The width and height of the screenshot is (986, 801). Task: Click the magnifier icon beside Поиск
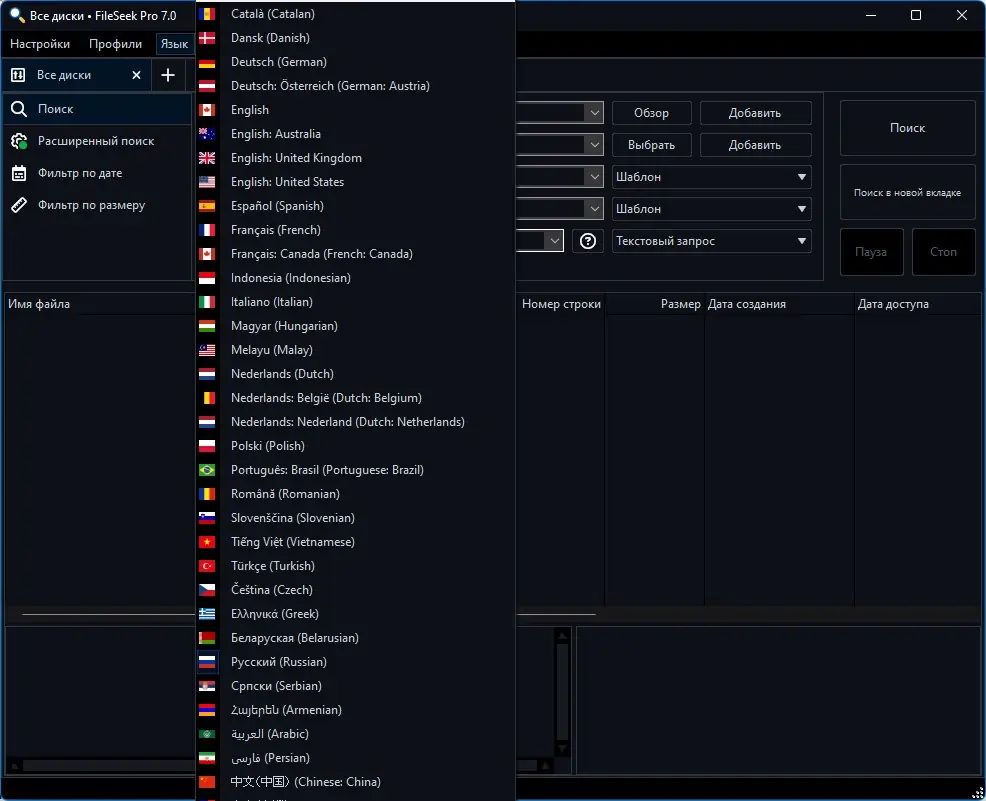(x=19, y=109)
